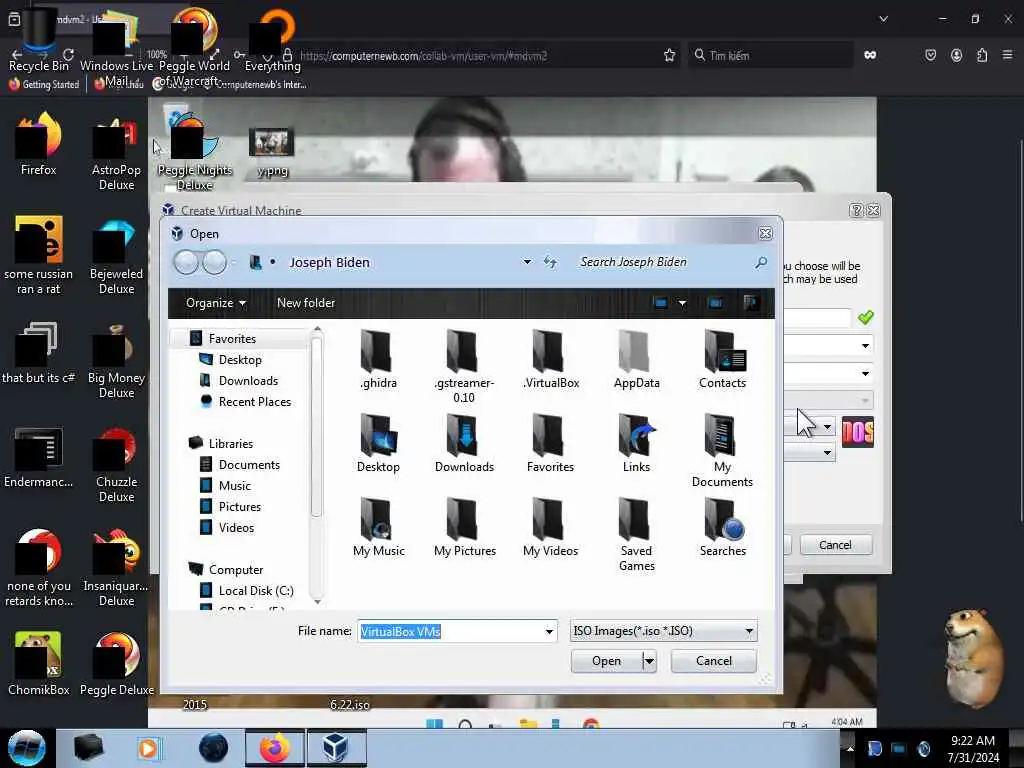Image resolution: width=1024 pixels, height=768 pixels.
Task: Click the forward navigation button in Open dialog
Action: tap(215, 263)
